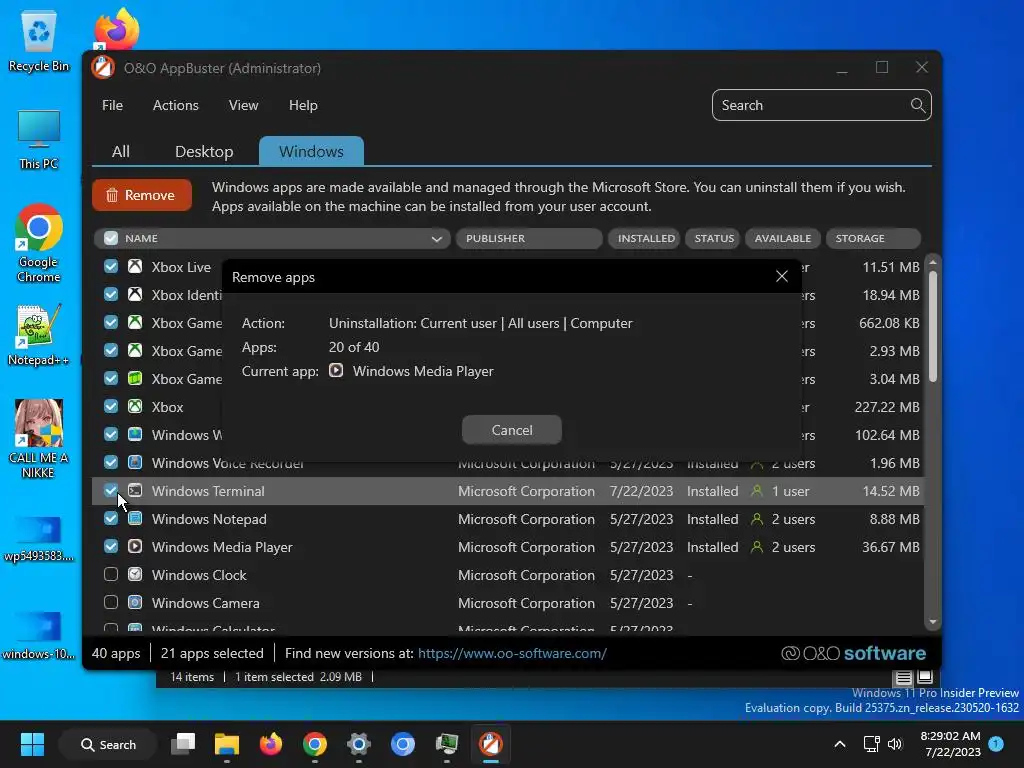
Task: Select Google Chrome desktop shortcut
Action: (x=39, y=244)
